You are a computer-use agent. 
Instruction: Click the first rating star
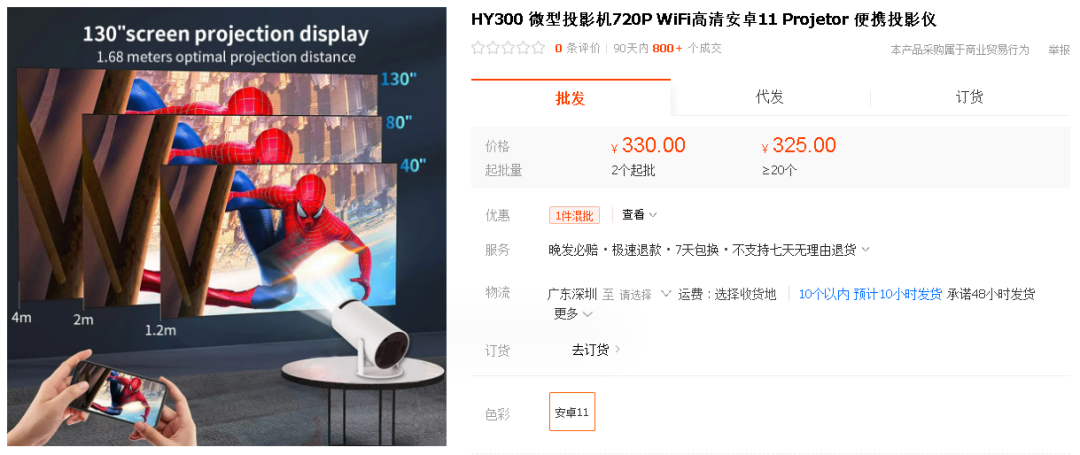tap(477, 48)
